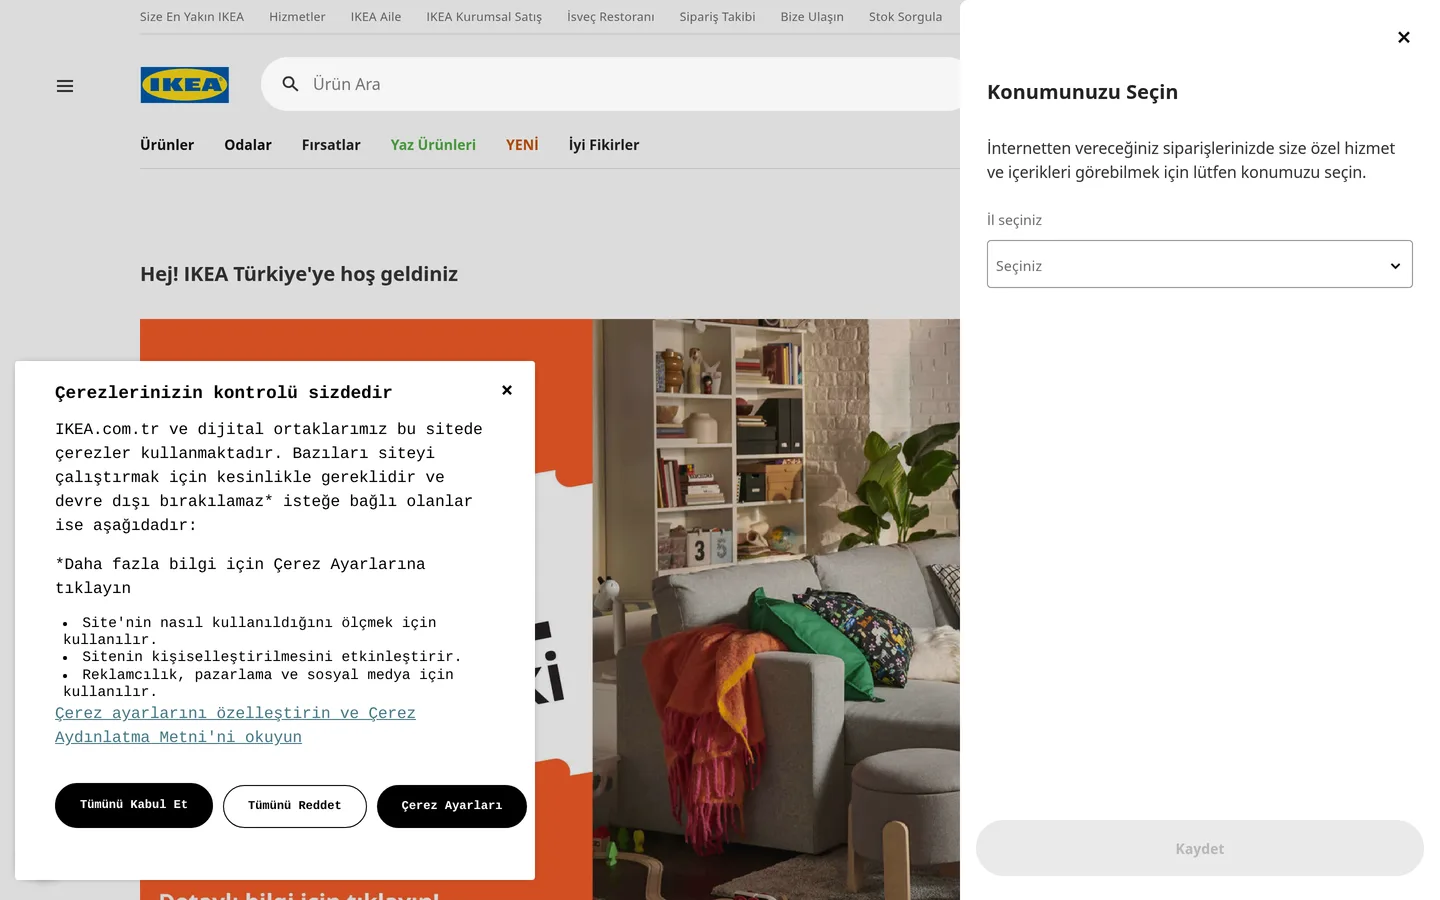Open the cookie settings and policy link
Viewport: 1440px width, 900px height.
point(235,725)
